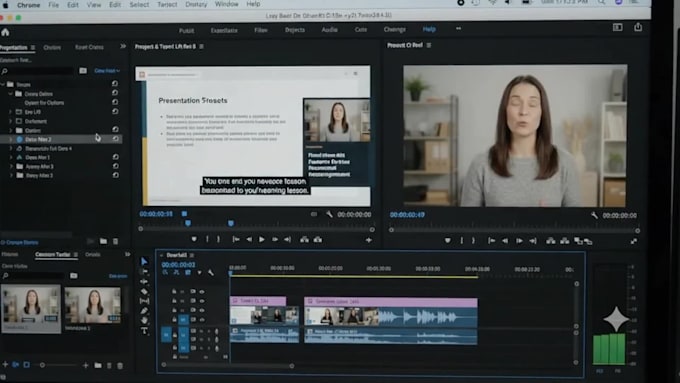Open program monitor wrench settings
The width and height of the screenshot is (680, 383).
tap(594, 215)
